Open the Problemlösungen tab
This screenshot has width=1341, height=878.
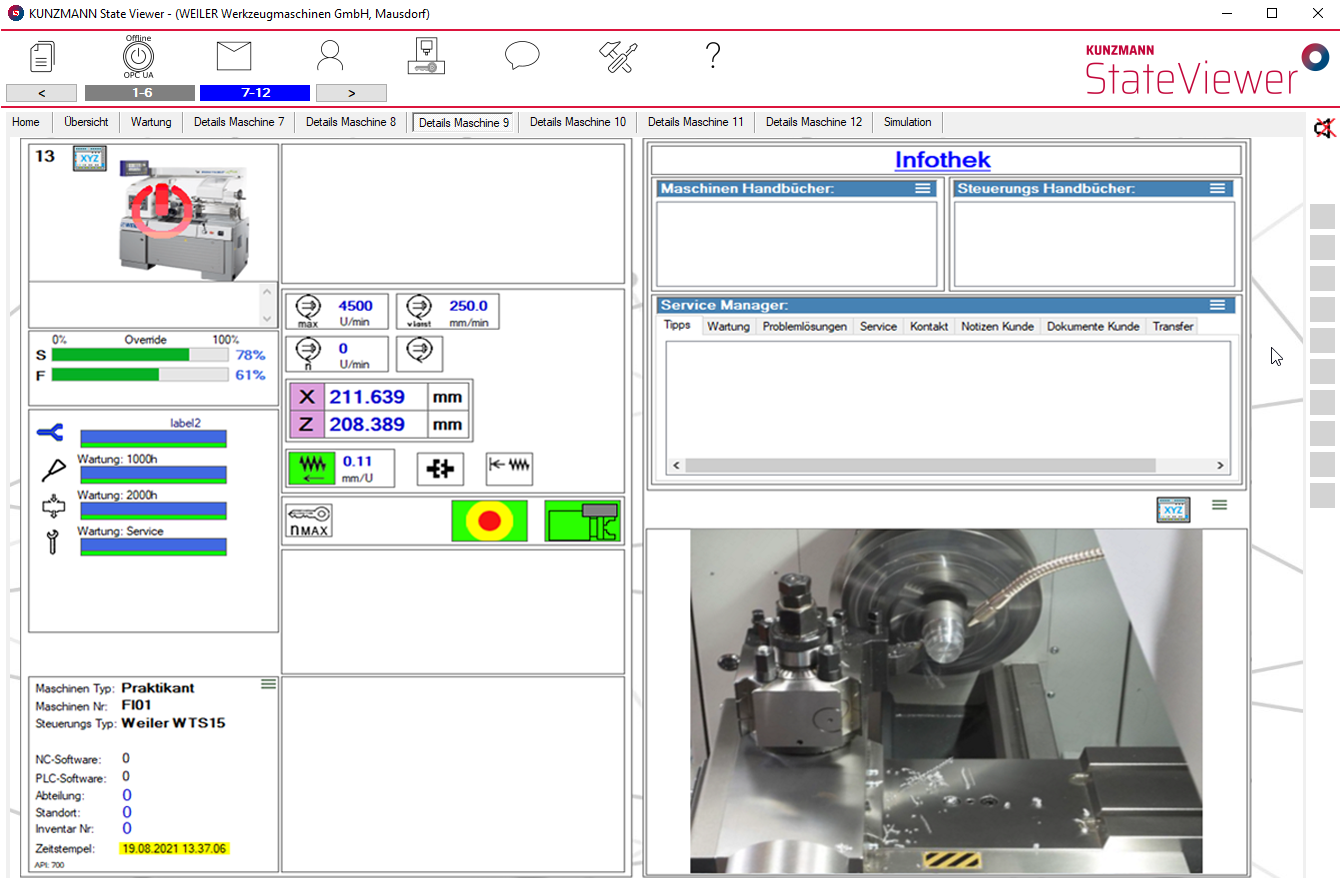pyautogui.click(x=804, y=326)
